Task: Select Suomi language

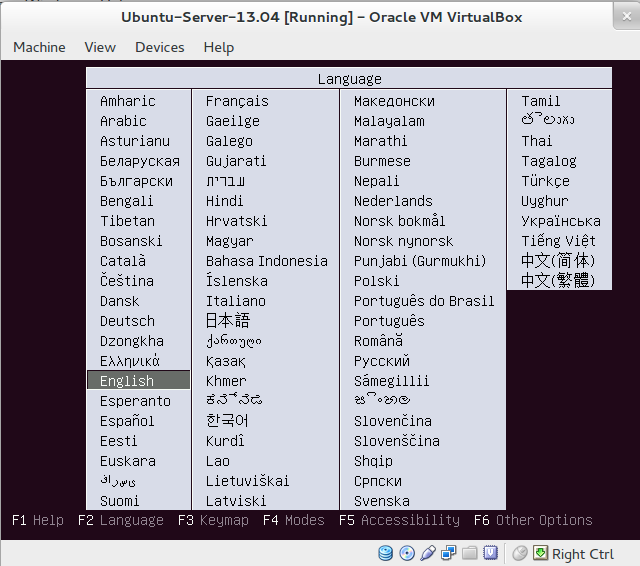Action: (x=120, y=501)
